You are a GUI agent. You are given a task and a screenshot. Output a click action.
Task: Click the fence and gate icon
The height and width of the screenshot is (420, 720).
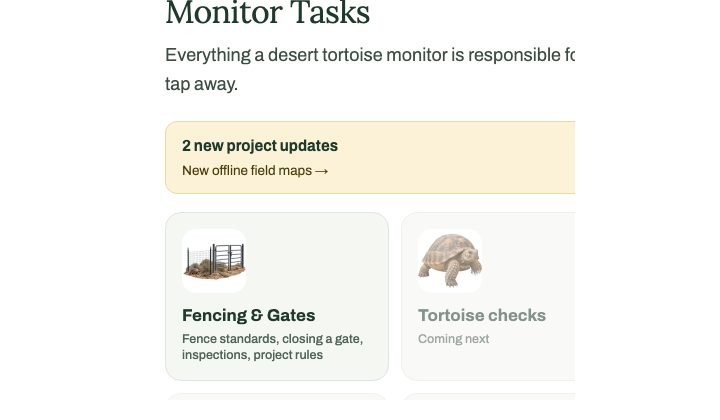[x=214, y=261]
